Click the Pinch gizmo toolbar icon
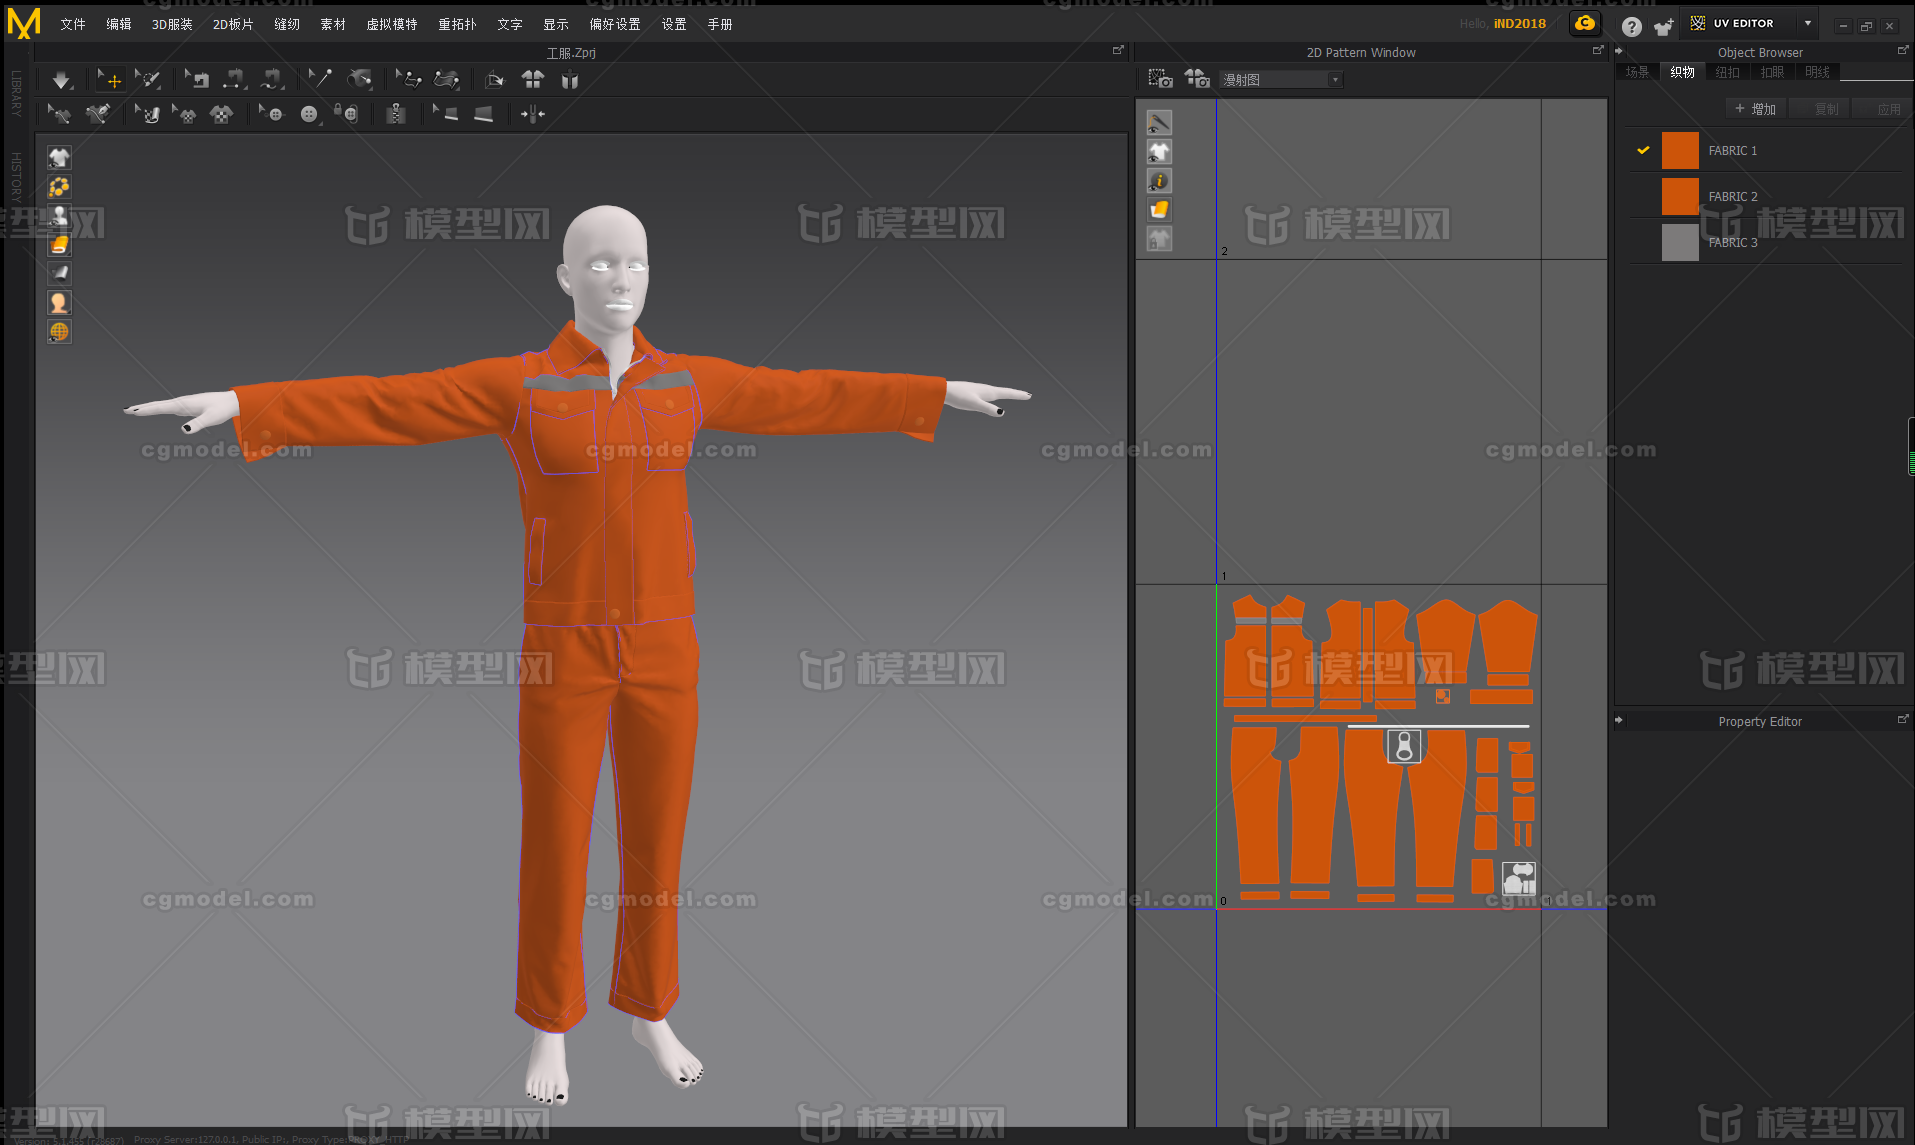 click(x=533, y=114)
